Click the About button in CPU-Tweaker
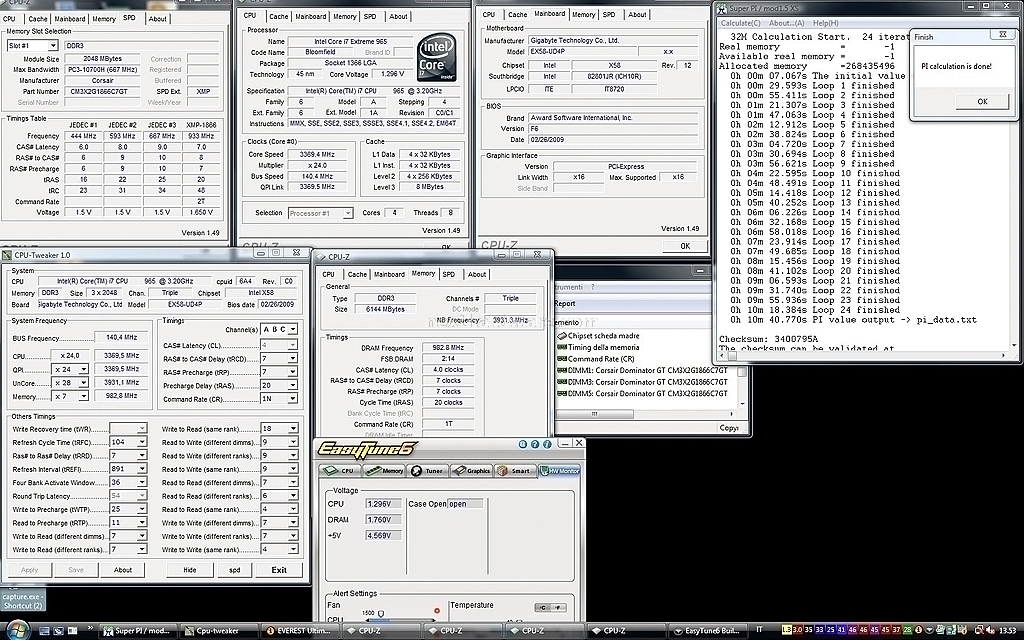Screen dimensions: 1024x640 click(123, 570)
